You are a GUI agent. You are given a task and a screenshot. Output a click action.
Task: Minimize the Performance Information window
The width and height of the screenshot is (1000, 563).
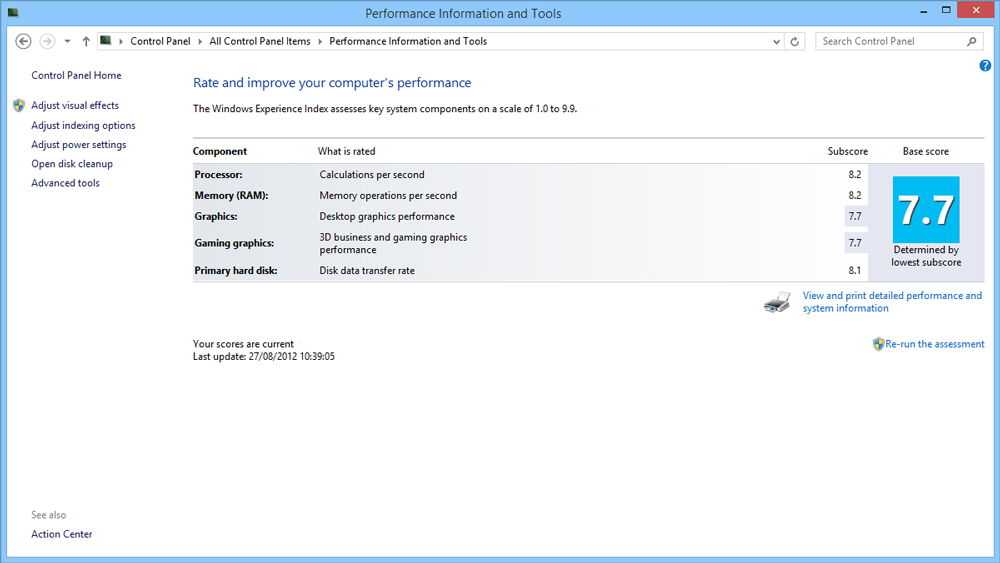[923, 11]
